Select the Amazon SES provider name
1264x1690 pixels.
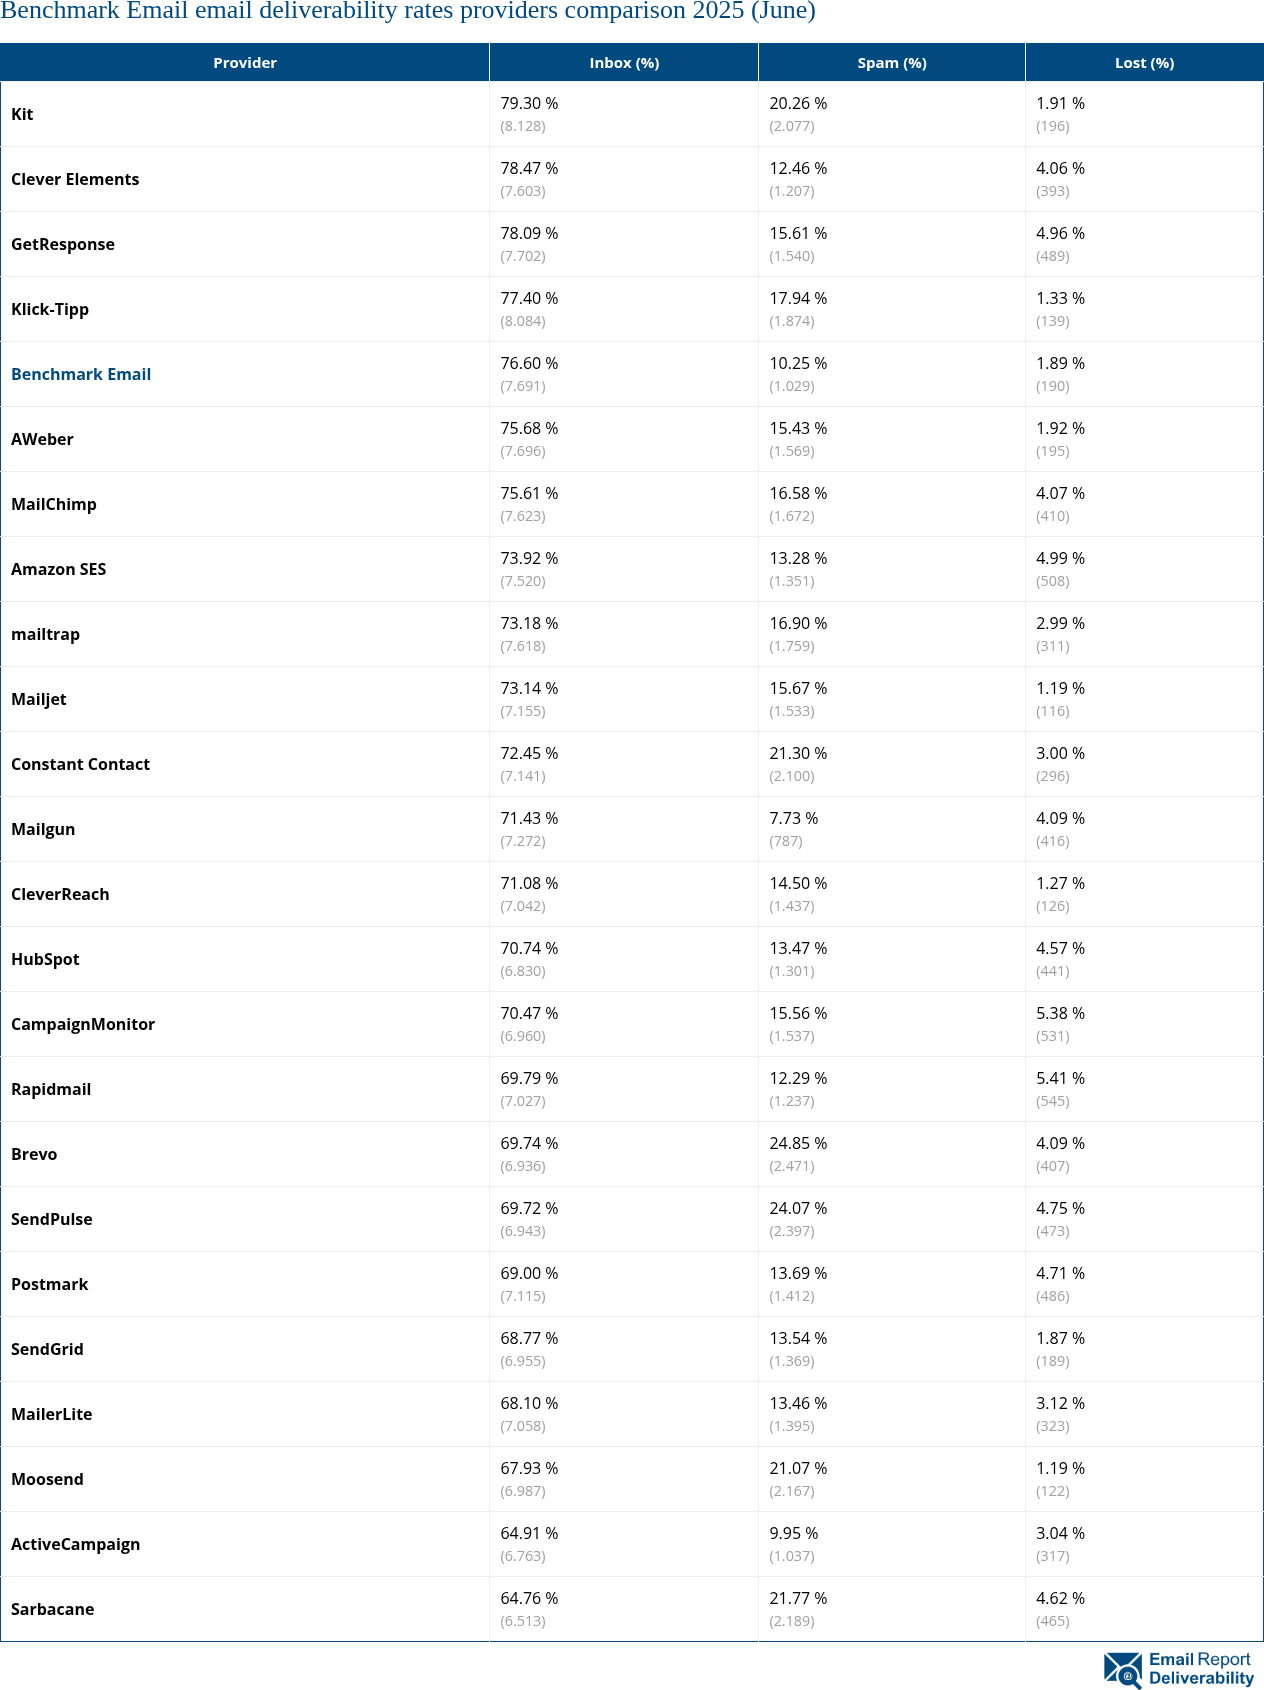[x=59, y=569]
